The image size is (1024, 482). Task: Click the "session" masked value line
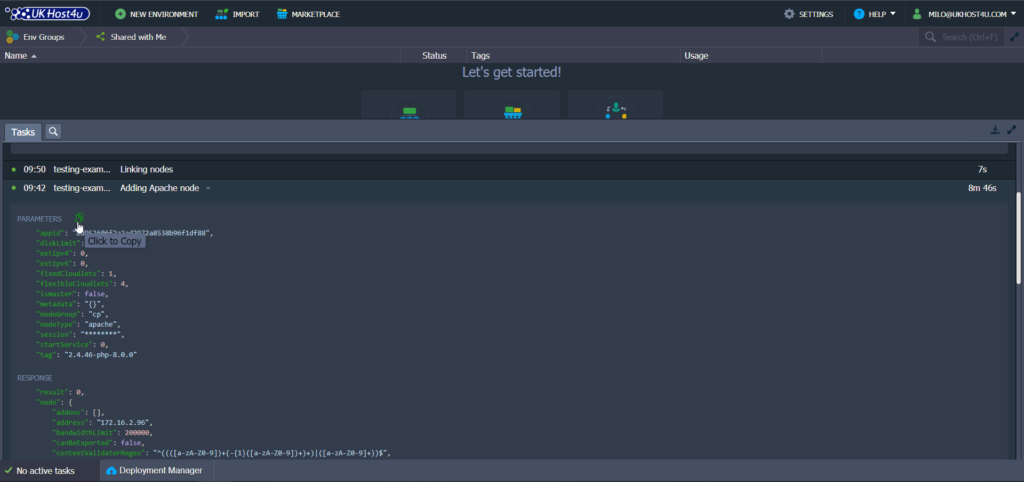[x=80, y=334]
